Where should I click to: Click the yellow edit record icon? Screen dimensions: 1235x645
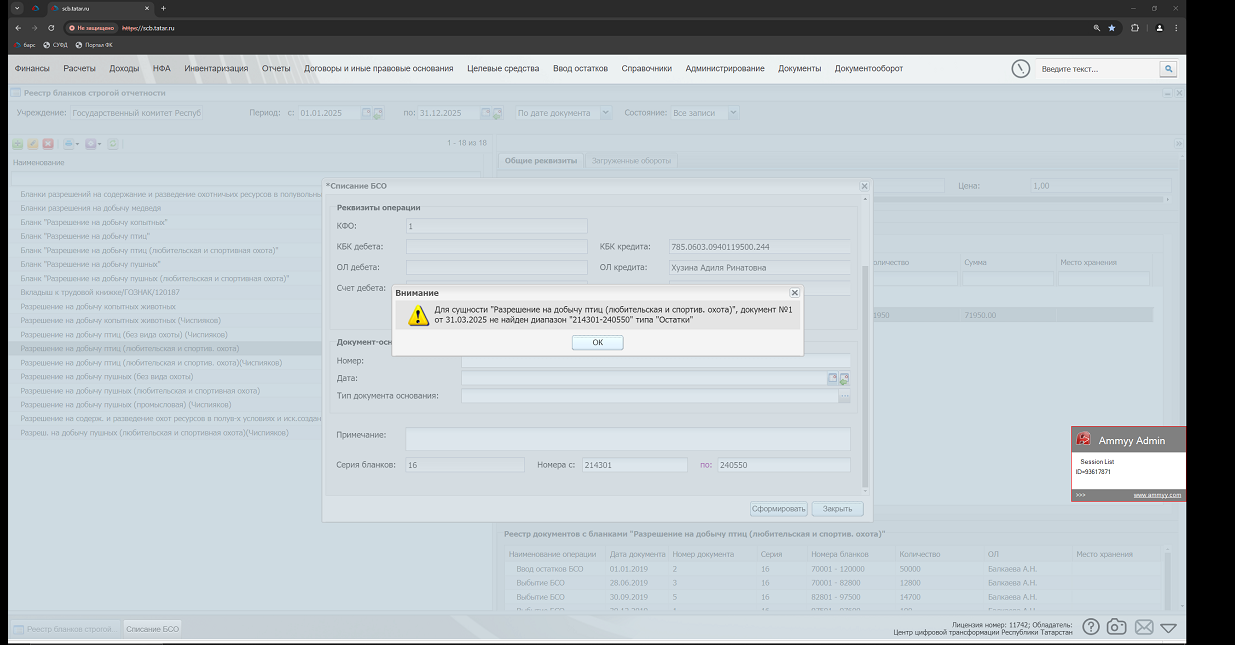33,144
